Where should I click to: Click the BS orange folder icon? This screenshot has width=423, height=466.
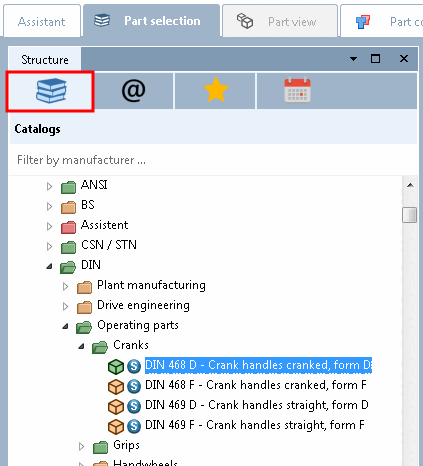[68, 207]
